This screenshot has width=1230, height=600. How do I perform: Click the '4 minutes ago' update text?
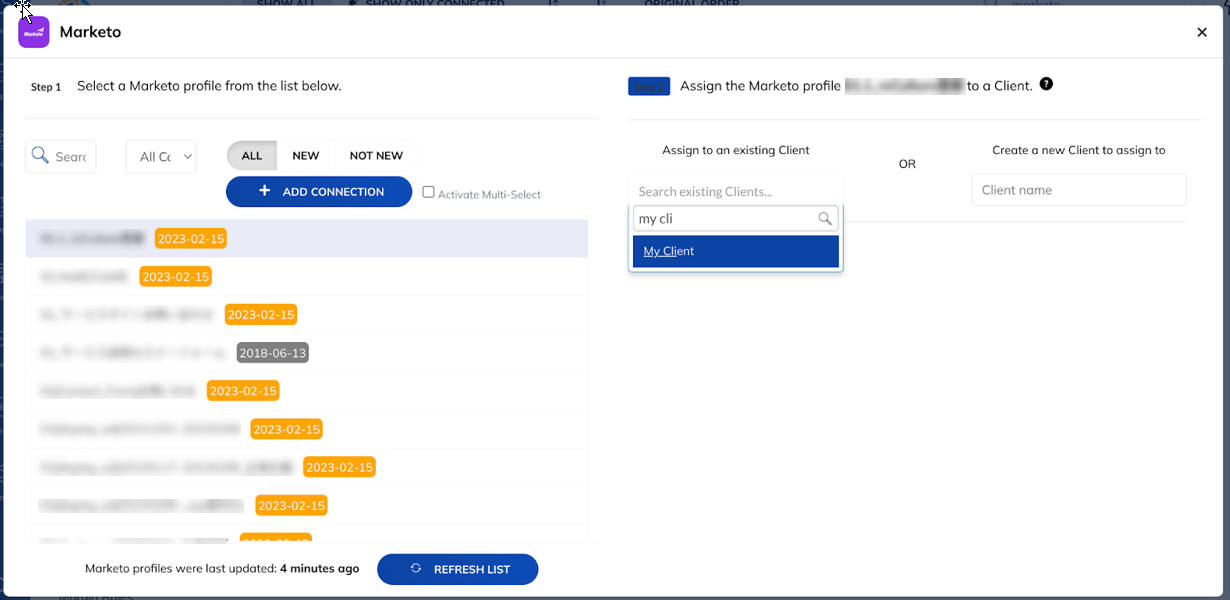click(x=320, y=569)
